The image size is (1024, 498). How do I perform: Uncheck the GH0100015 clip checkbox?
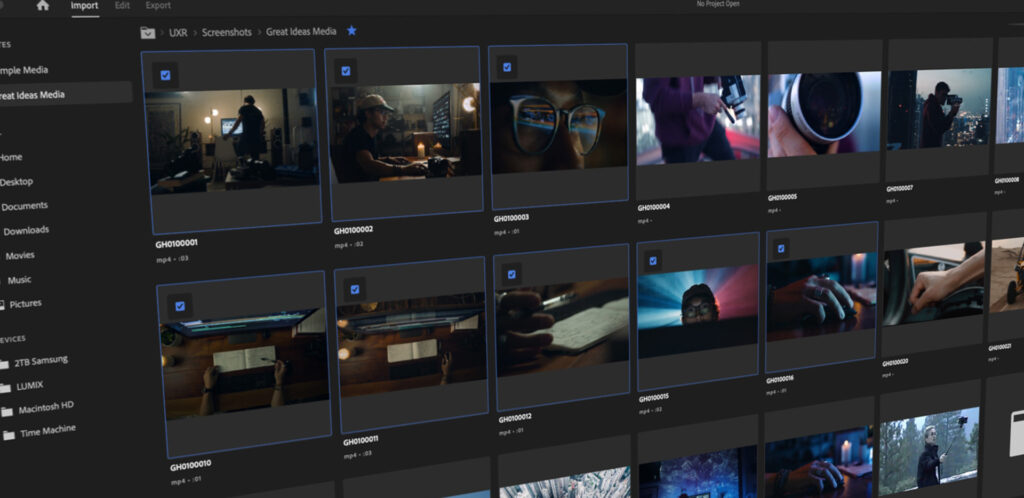point(652,261)
